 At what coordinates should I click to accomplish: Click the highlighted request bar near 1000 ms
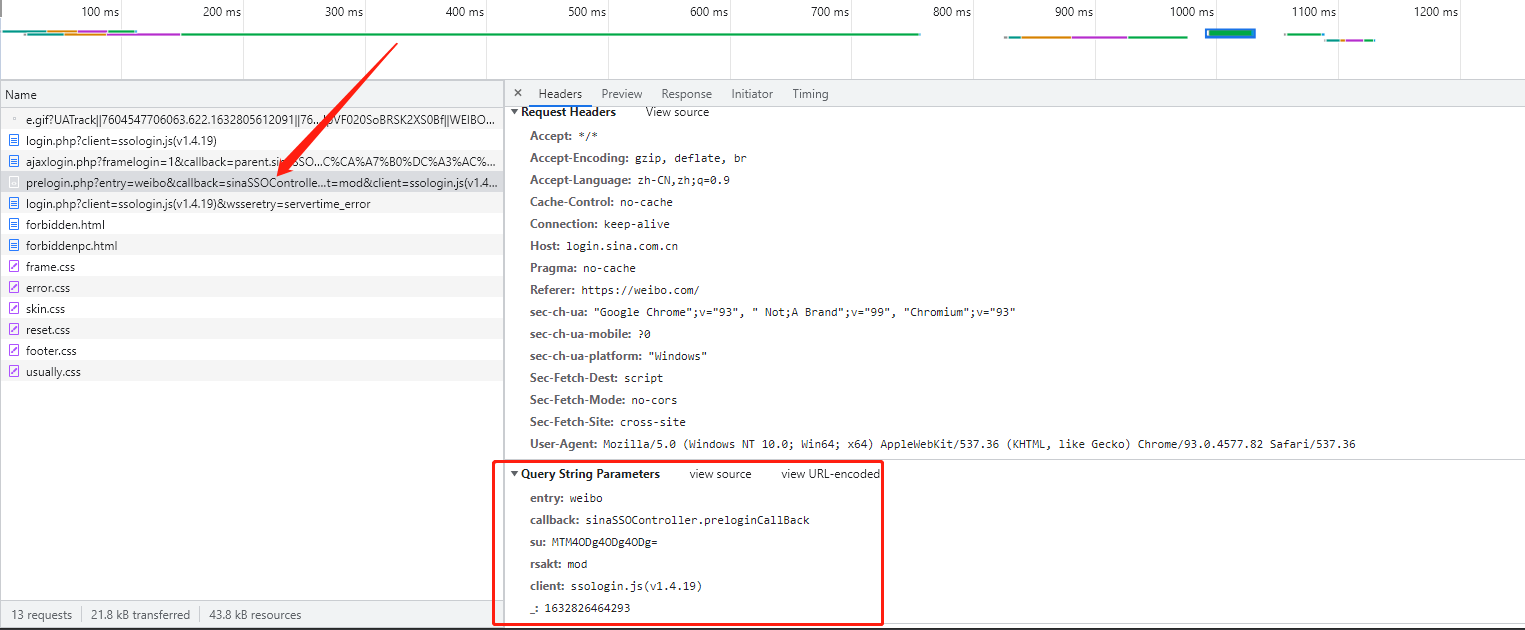pos(1230,33)
